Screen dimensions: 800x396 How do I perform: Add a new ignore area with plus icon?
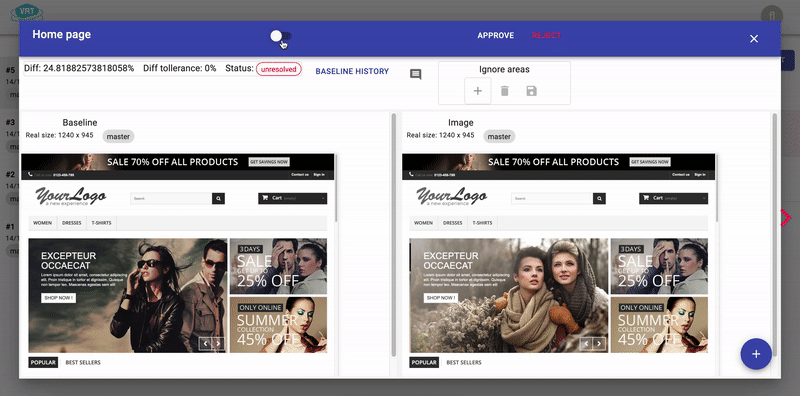(478, 91)
